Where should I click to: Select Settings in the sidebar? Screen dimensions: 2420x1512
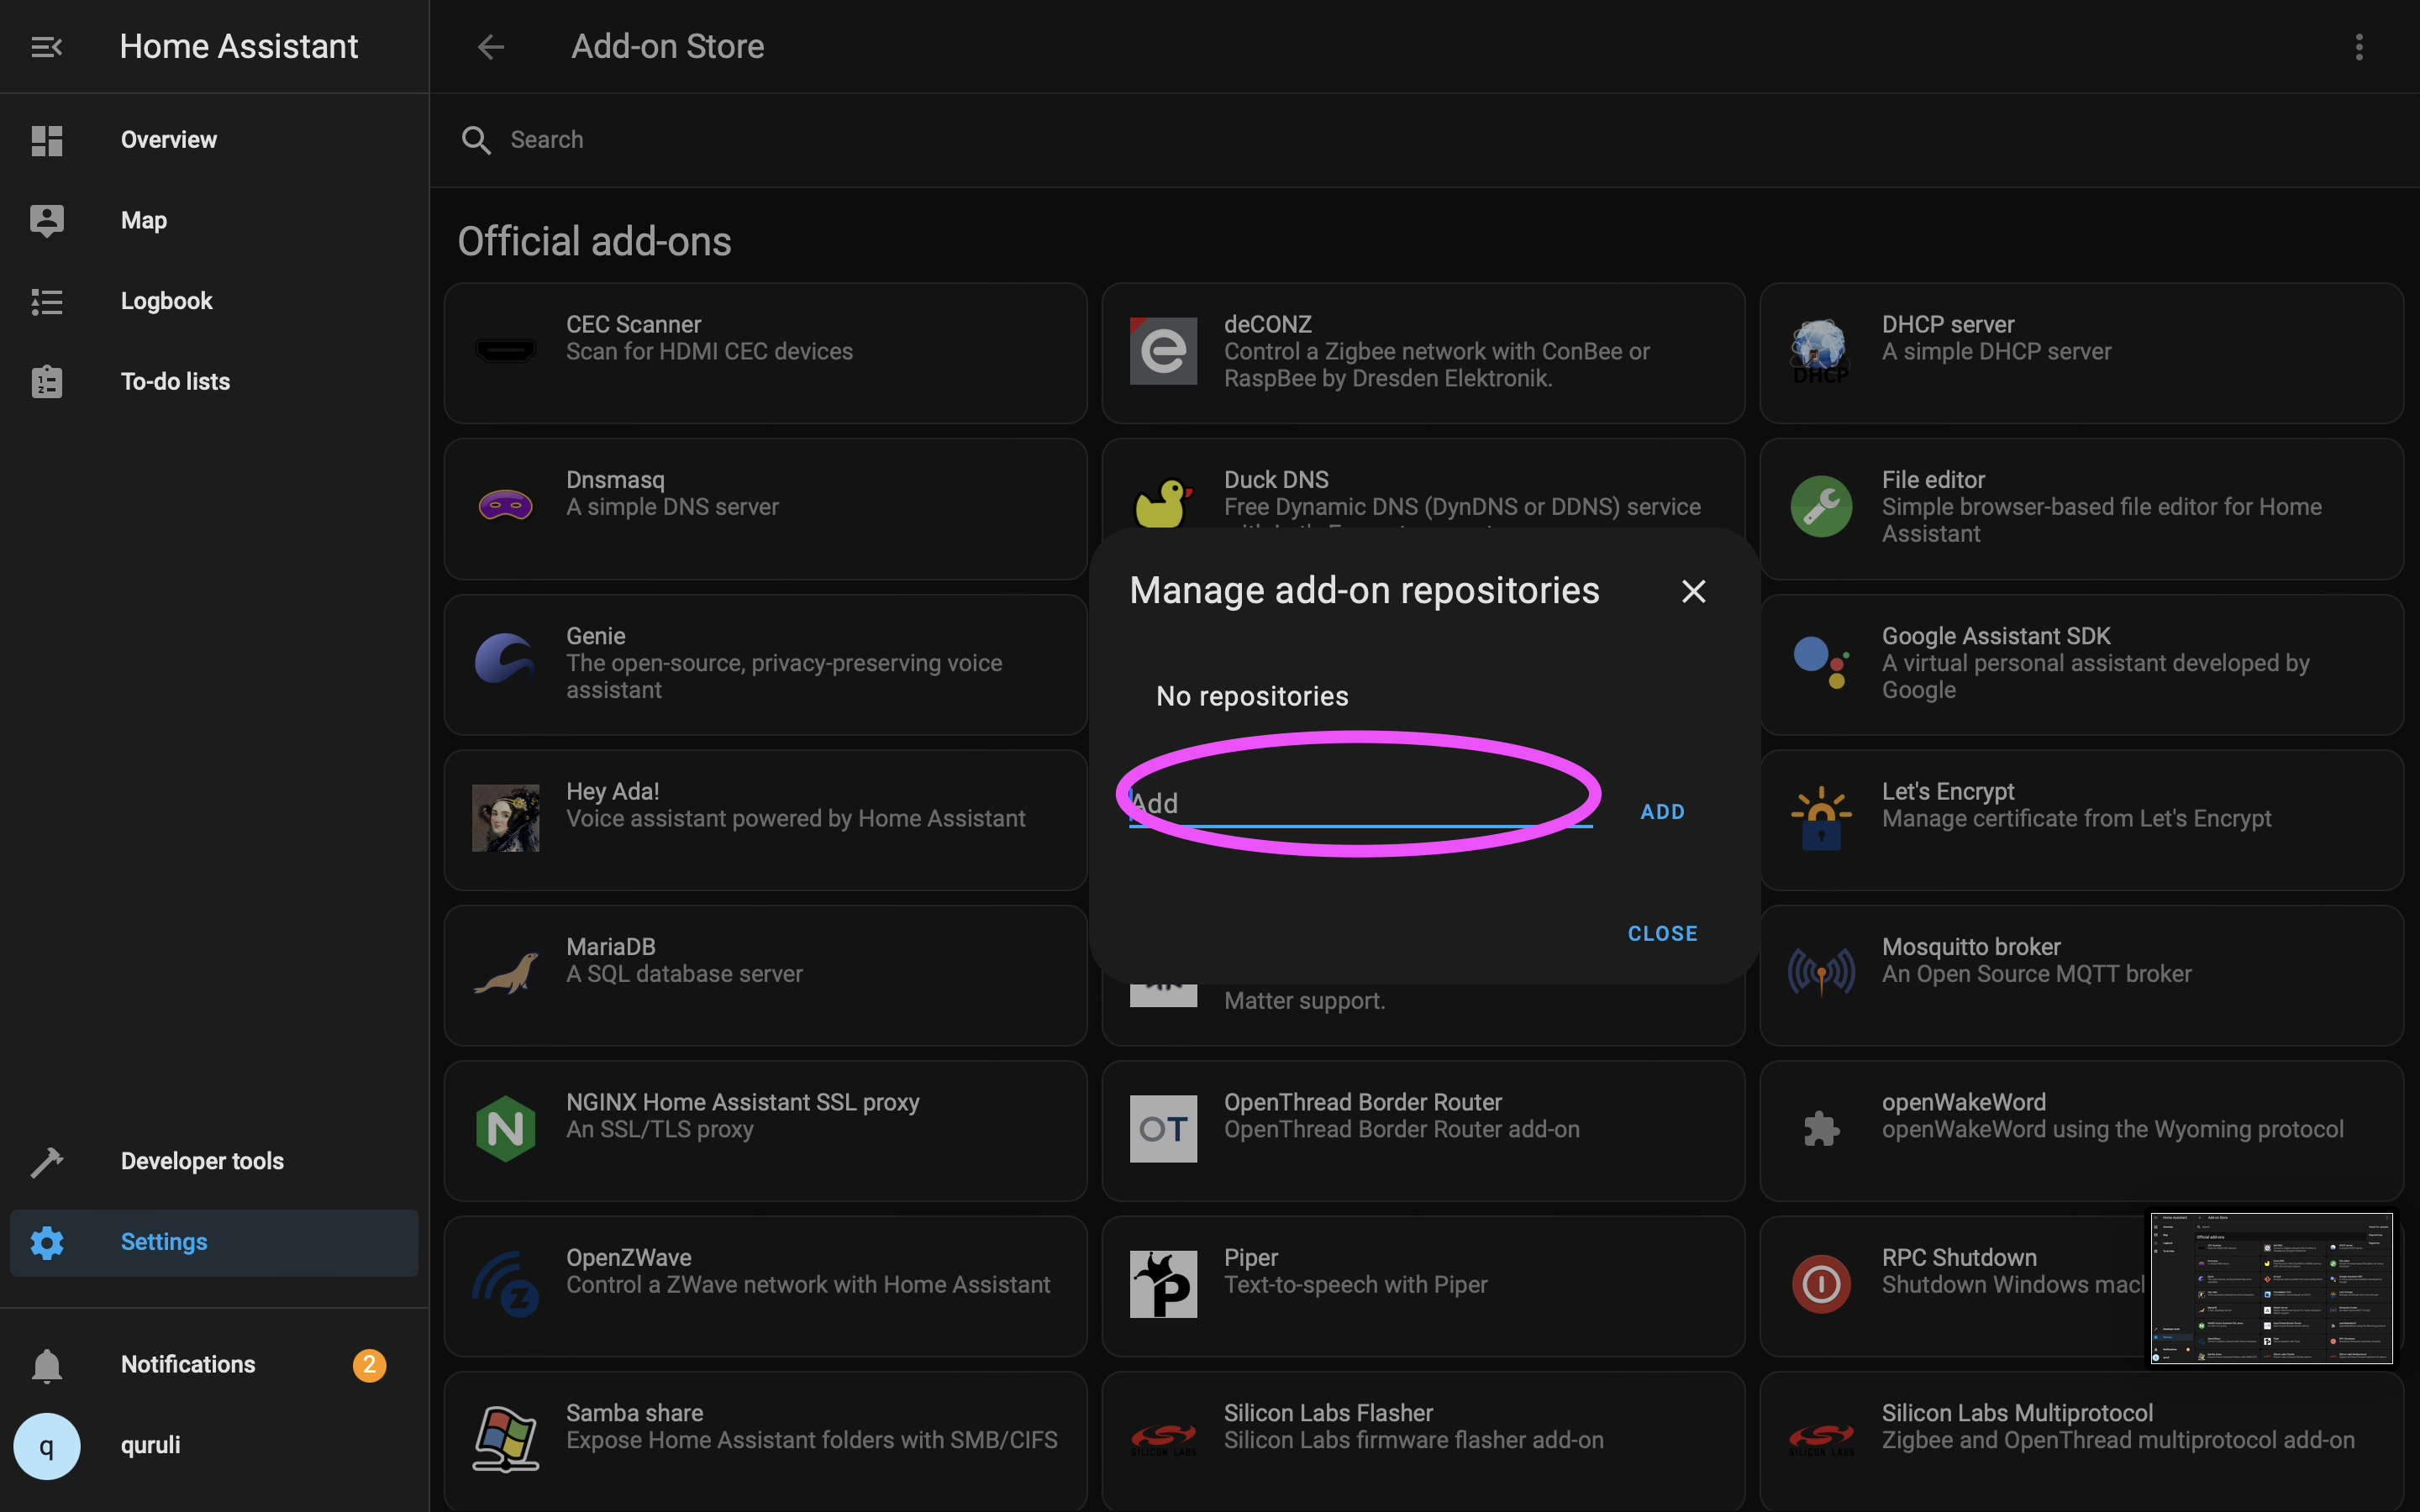214,1242
